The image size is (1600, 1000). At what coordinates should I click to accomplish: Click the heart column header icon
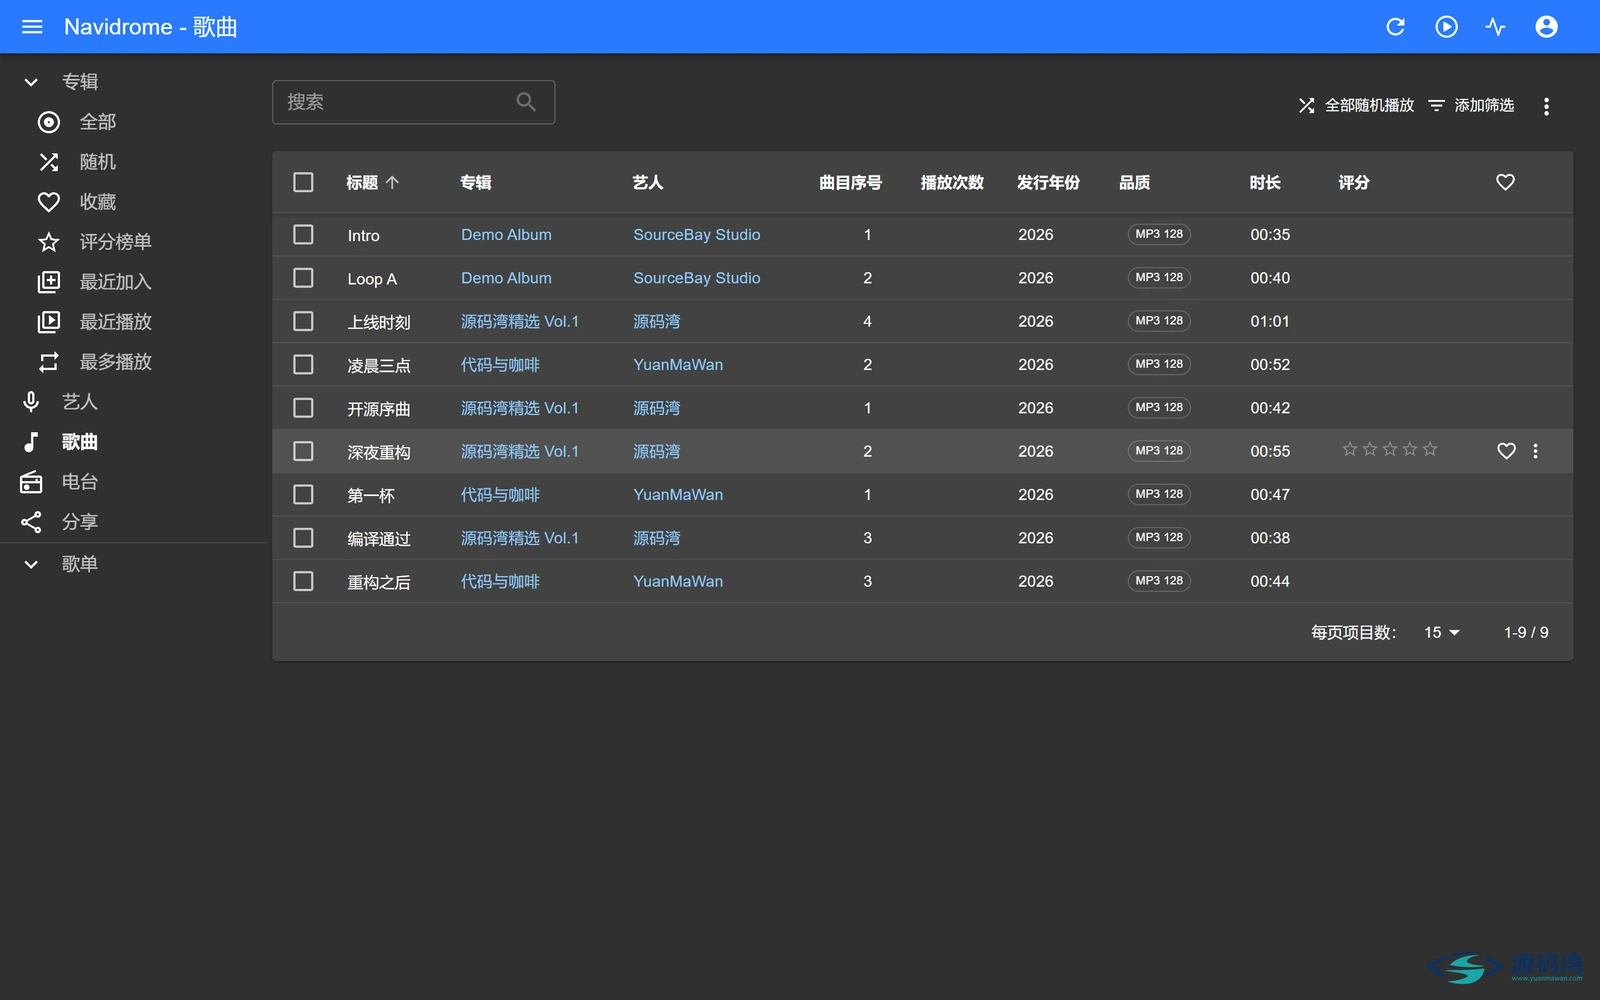click(x=1505, y=182)
